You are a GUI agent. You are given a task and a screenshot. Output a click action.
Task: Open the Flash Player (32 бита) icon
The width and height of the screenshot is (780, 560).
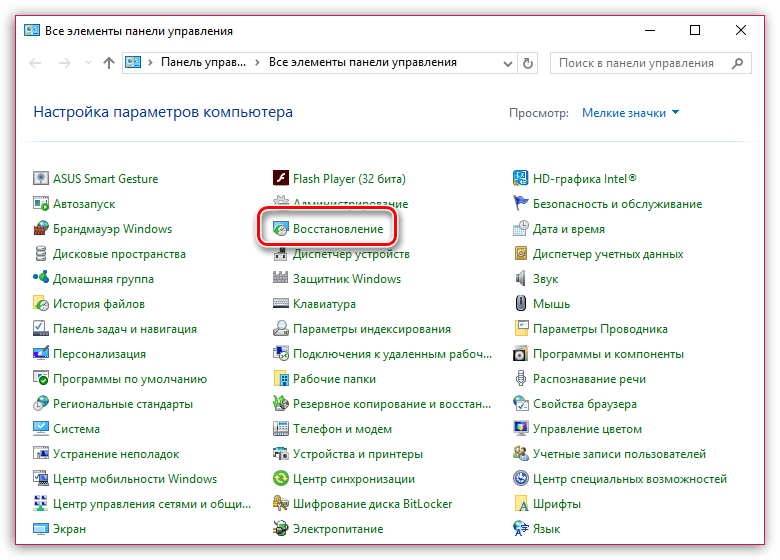(x=282, y=179)
